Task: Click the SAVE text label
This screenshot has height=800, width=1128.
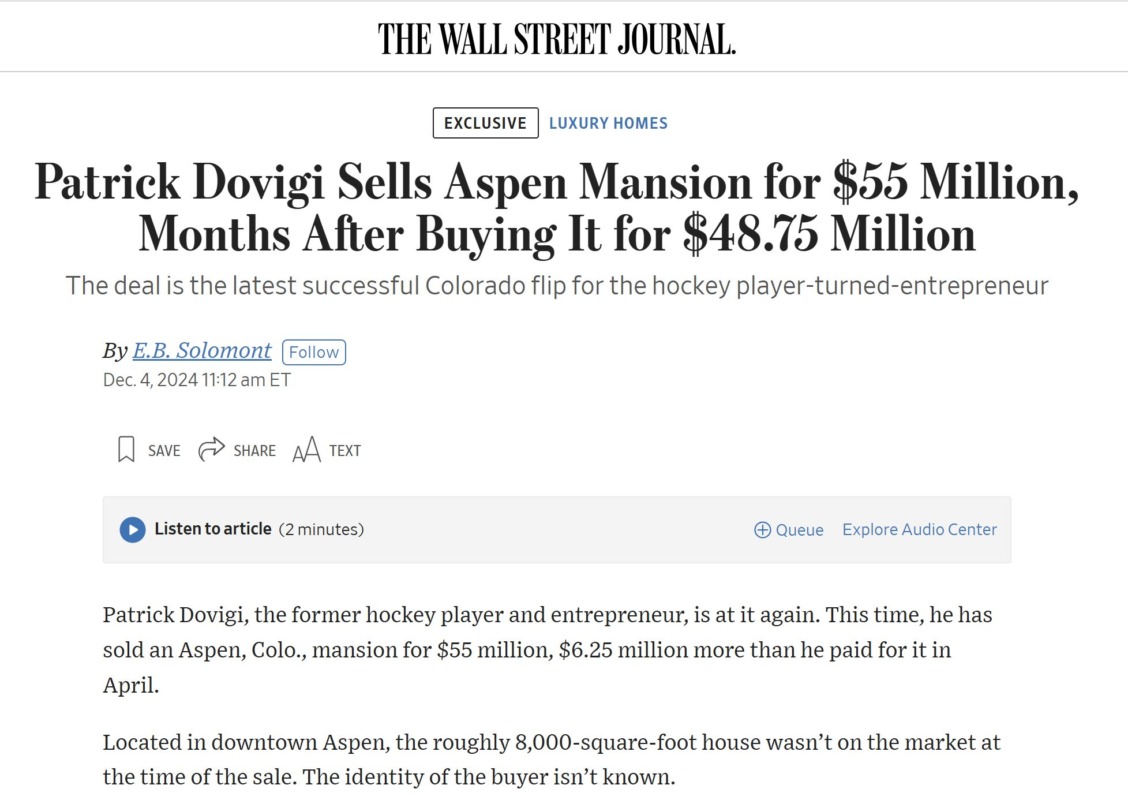Action: [x=164, y=451]
